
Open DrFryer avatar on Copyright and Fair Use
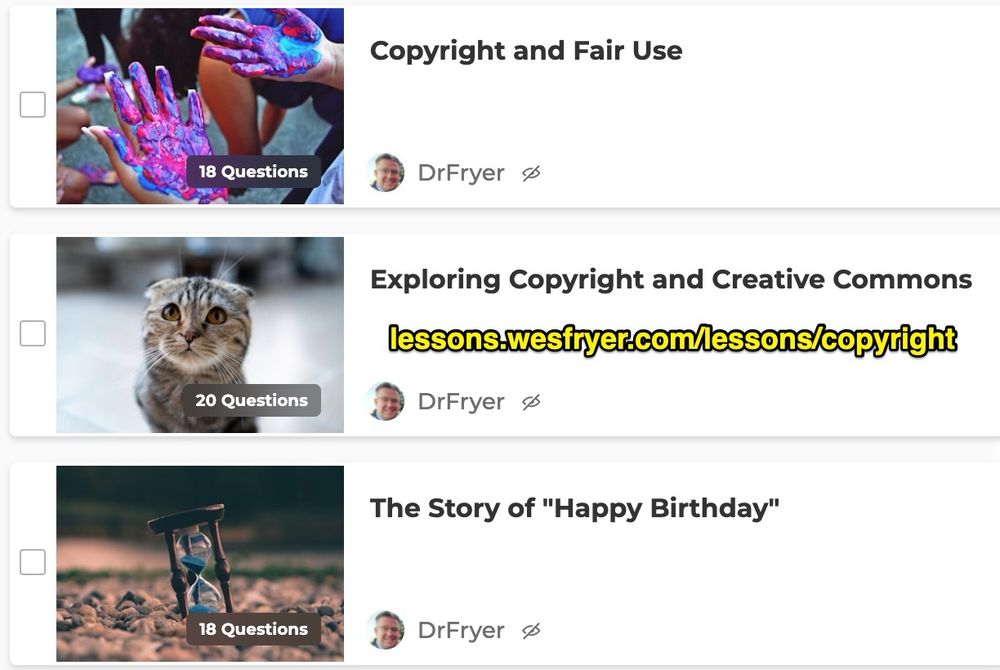pos(386,173)
